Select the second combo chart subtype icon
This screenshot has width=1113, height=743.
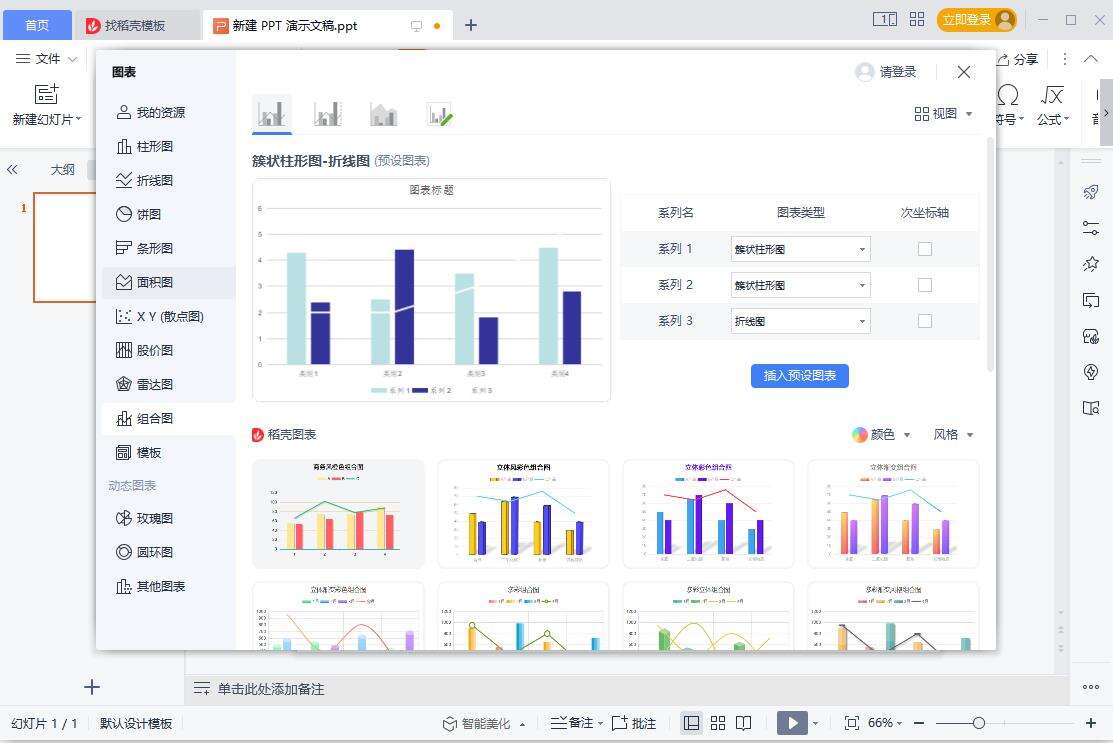coord(327,114)
